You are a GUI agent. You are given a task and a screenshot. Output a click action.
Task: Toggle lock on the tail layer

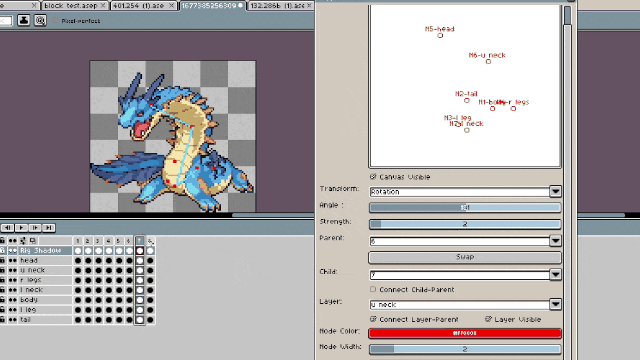3,320
